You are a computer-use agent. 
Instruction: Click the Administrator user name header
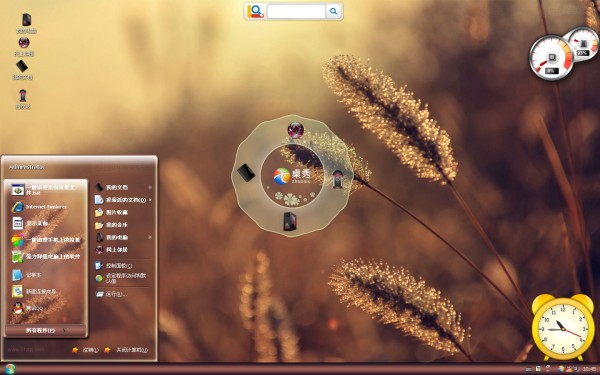point(27,167)
